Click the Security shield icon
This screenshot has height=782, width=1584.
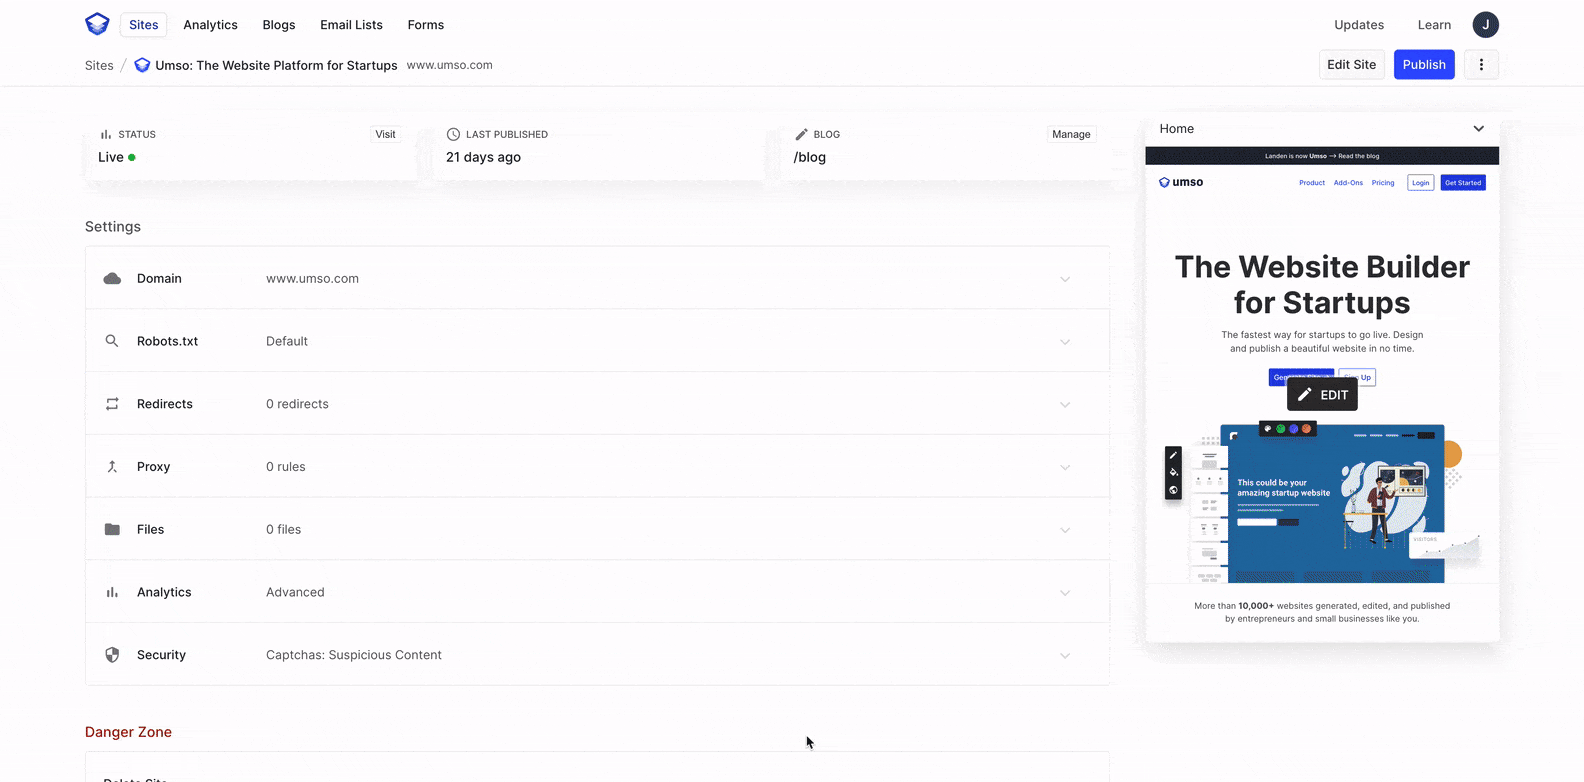click(112, 655)
